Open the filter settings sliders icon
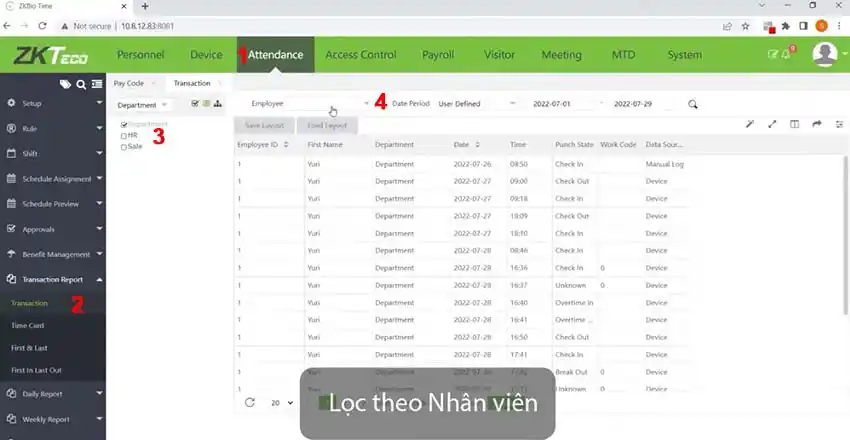This screenshot has width=850, height=440. pos(839,124)
